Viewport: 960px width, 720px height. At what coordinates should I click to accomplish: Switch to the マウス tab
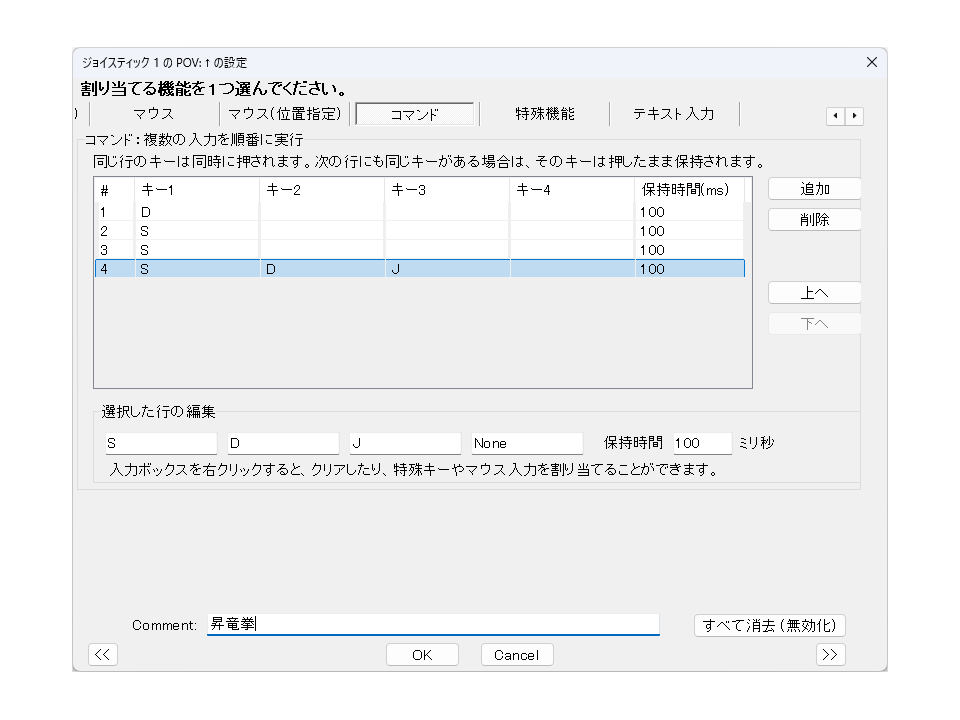154,114
